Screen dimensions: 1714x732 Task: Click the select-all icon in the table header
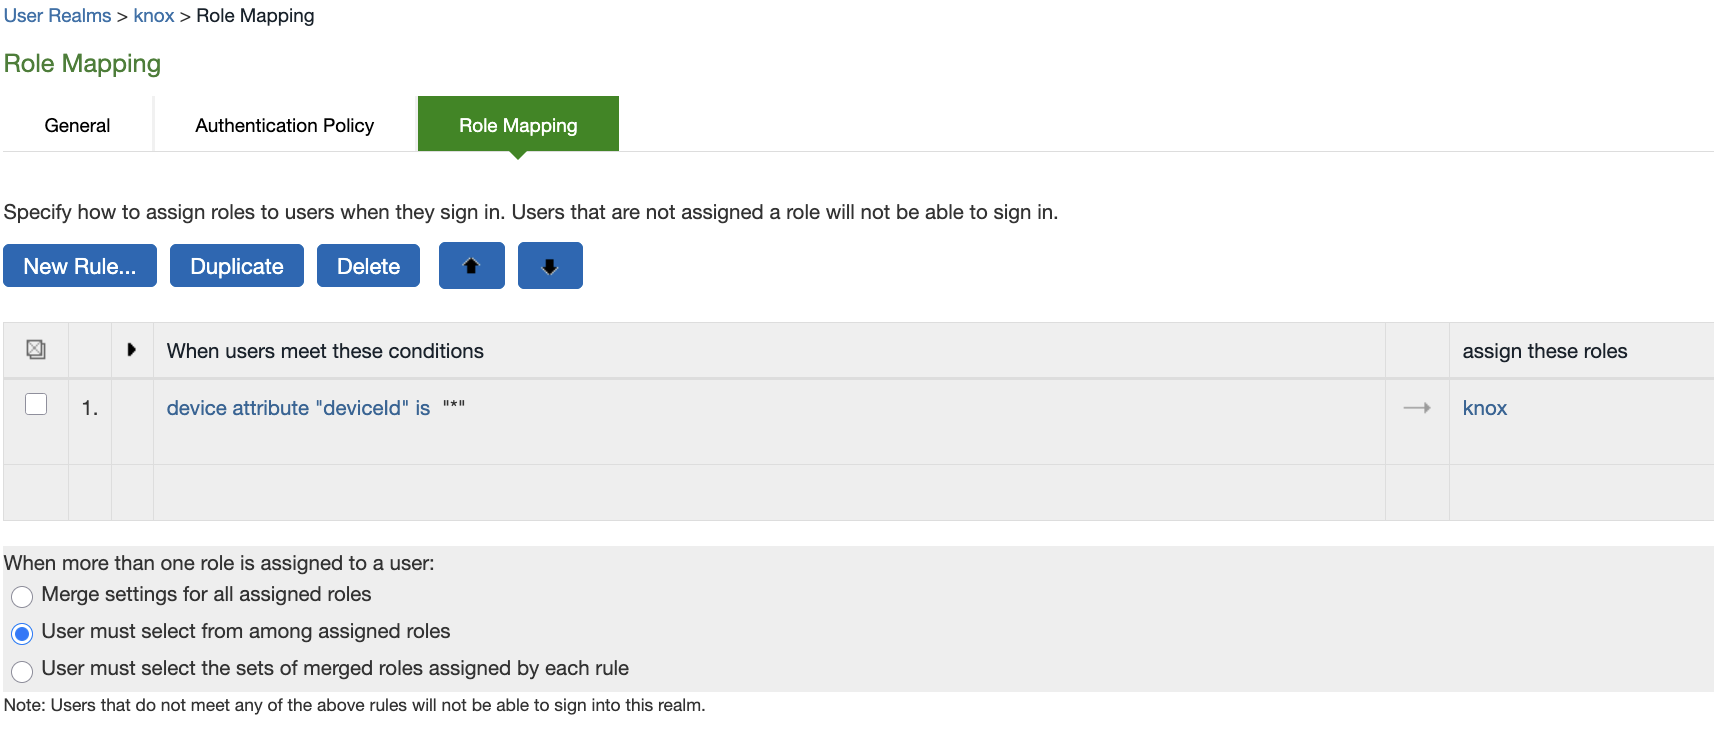point(36,350)
